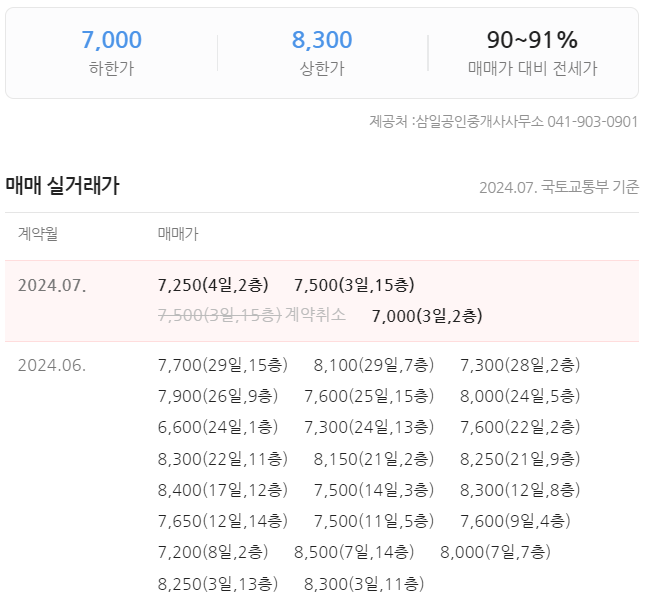
Task: Click the active 7,500(3일,15층) entry
Action: [x=354, y=285]
